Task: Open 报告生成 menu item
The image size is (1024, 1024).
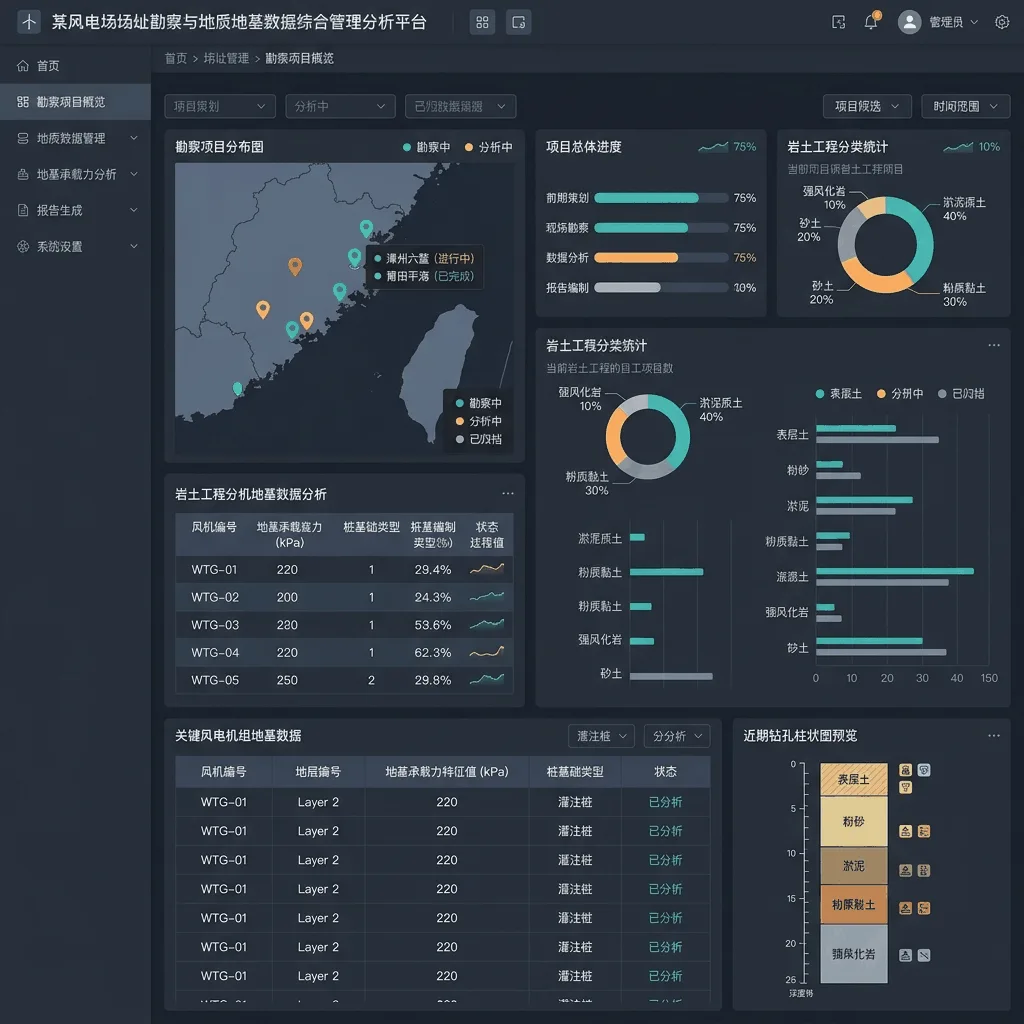Action: click(x=75, y=210)
